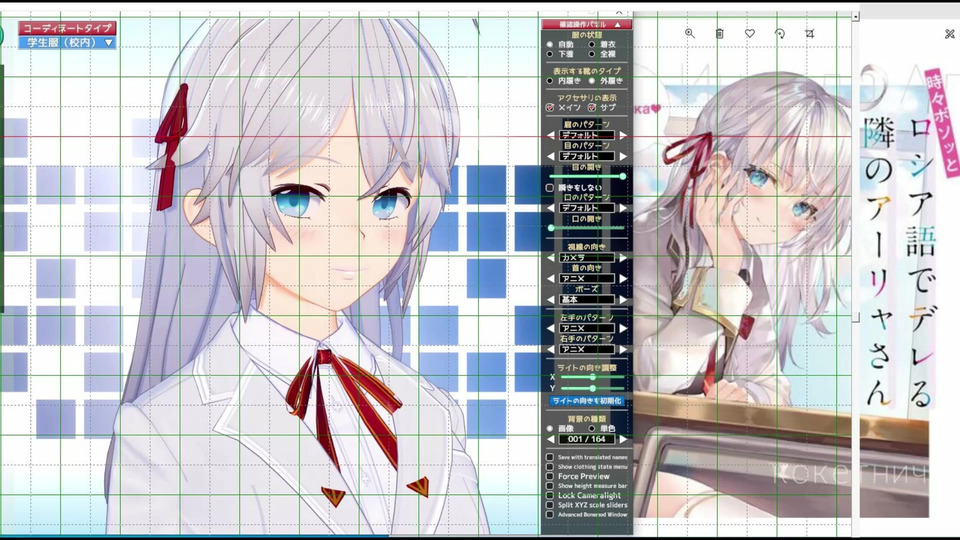
Task: Select 自動 clothing state radio
Action: click(x=550, y=44)
